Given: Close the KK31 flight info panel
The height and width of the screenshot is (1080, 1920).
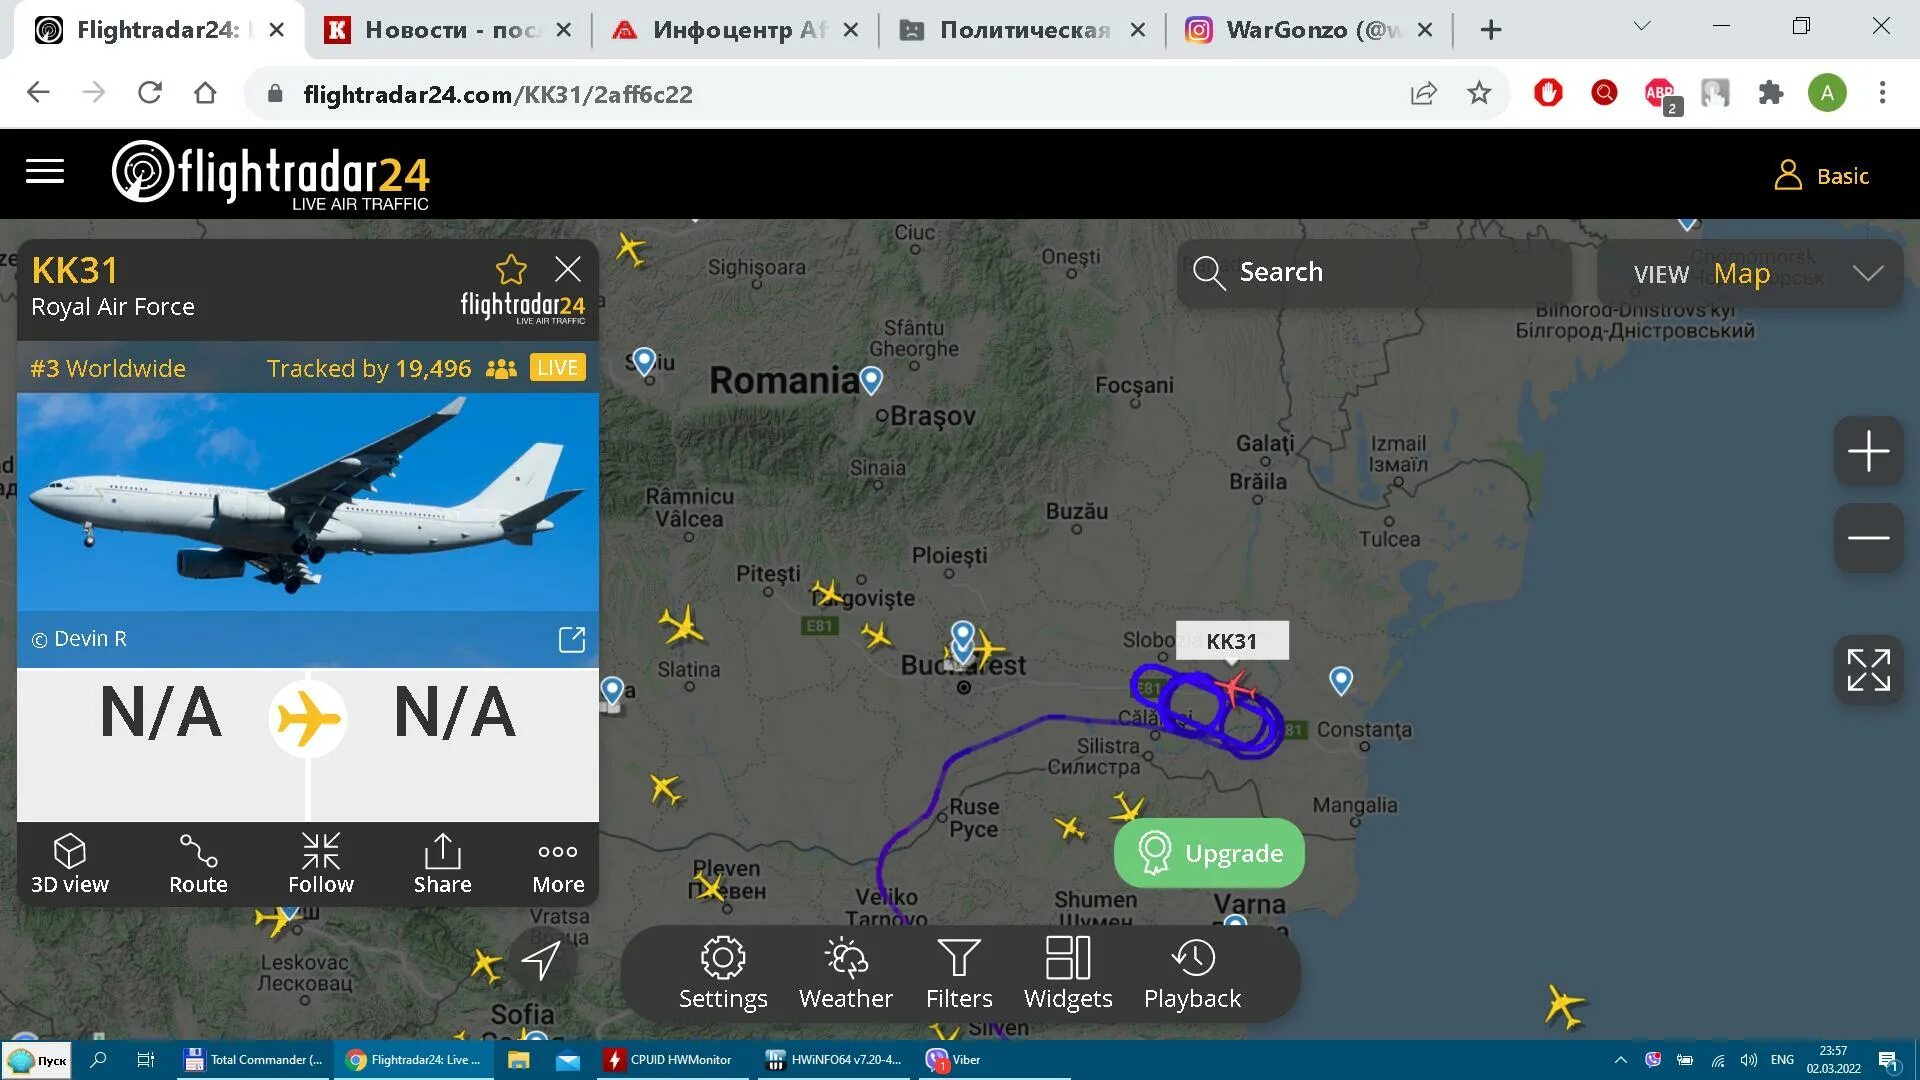Looking at the screenshot, I should pos(567,269).
